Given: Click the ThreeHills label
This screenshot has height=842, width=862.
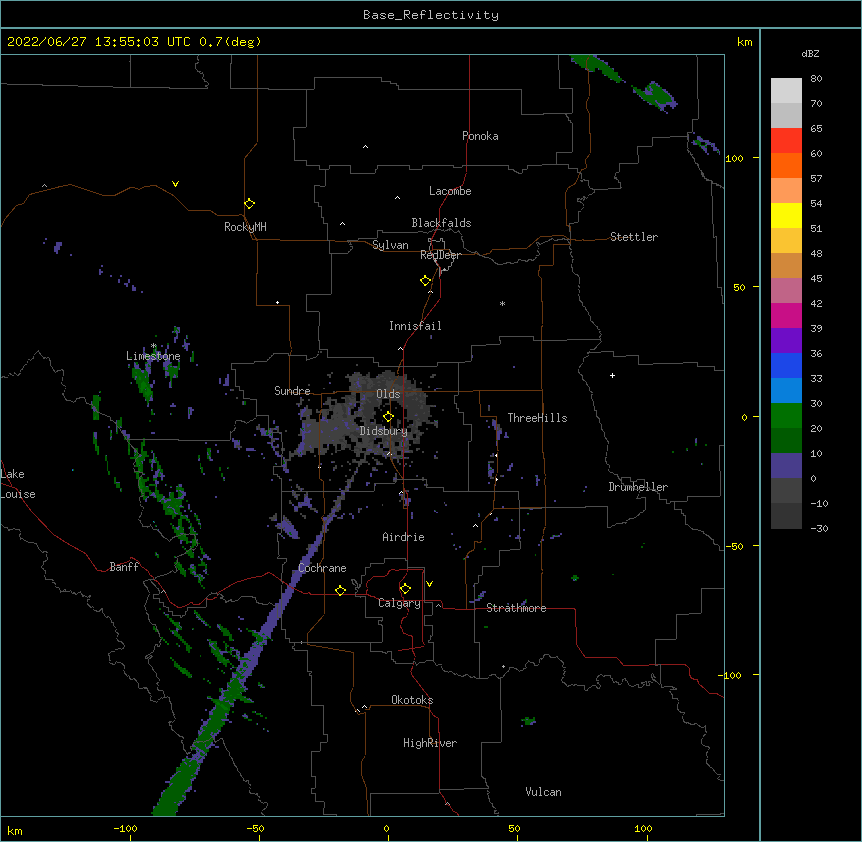Looking at the screenshot, I should [537, 418].
